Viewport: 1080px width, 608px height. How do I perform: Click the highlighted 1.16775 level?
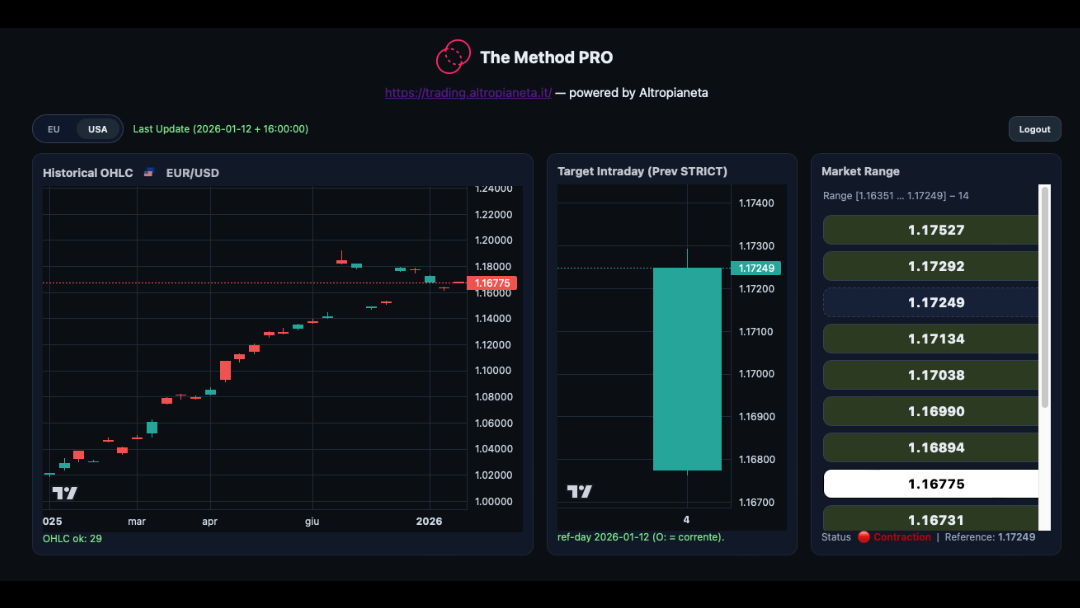(x=930, y=484)
